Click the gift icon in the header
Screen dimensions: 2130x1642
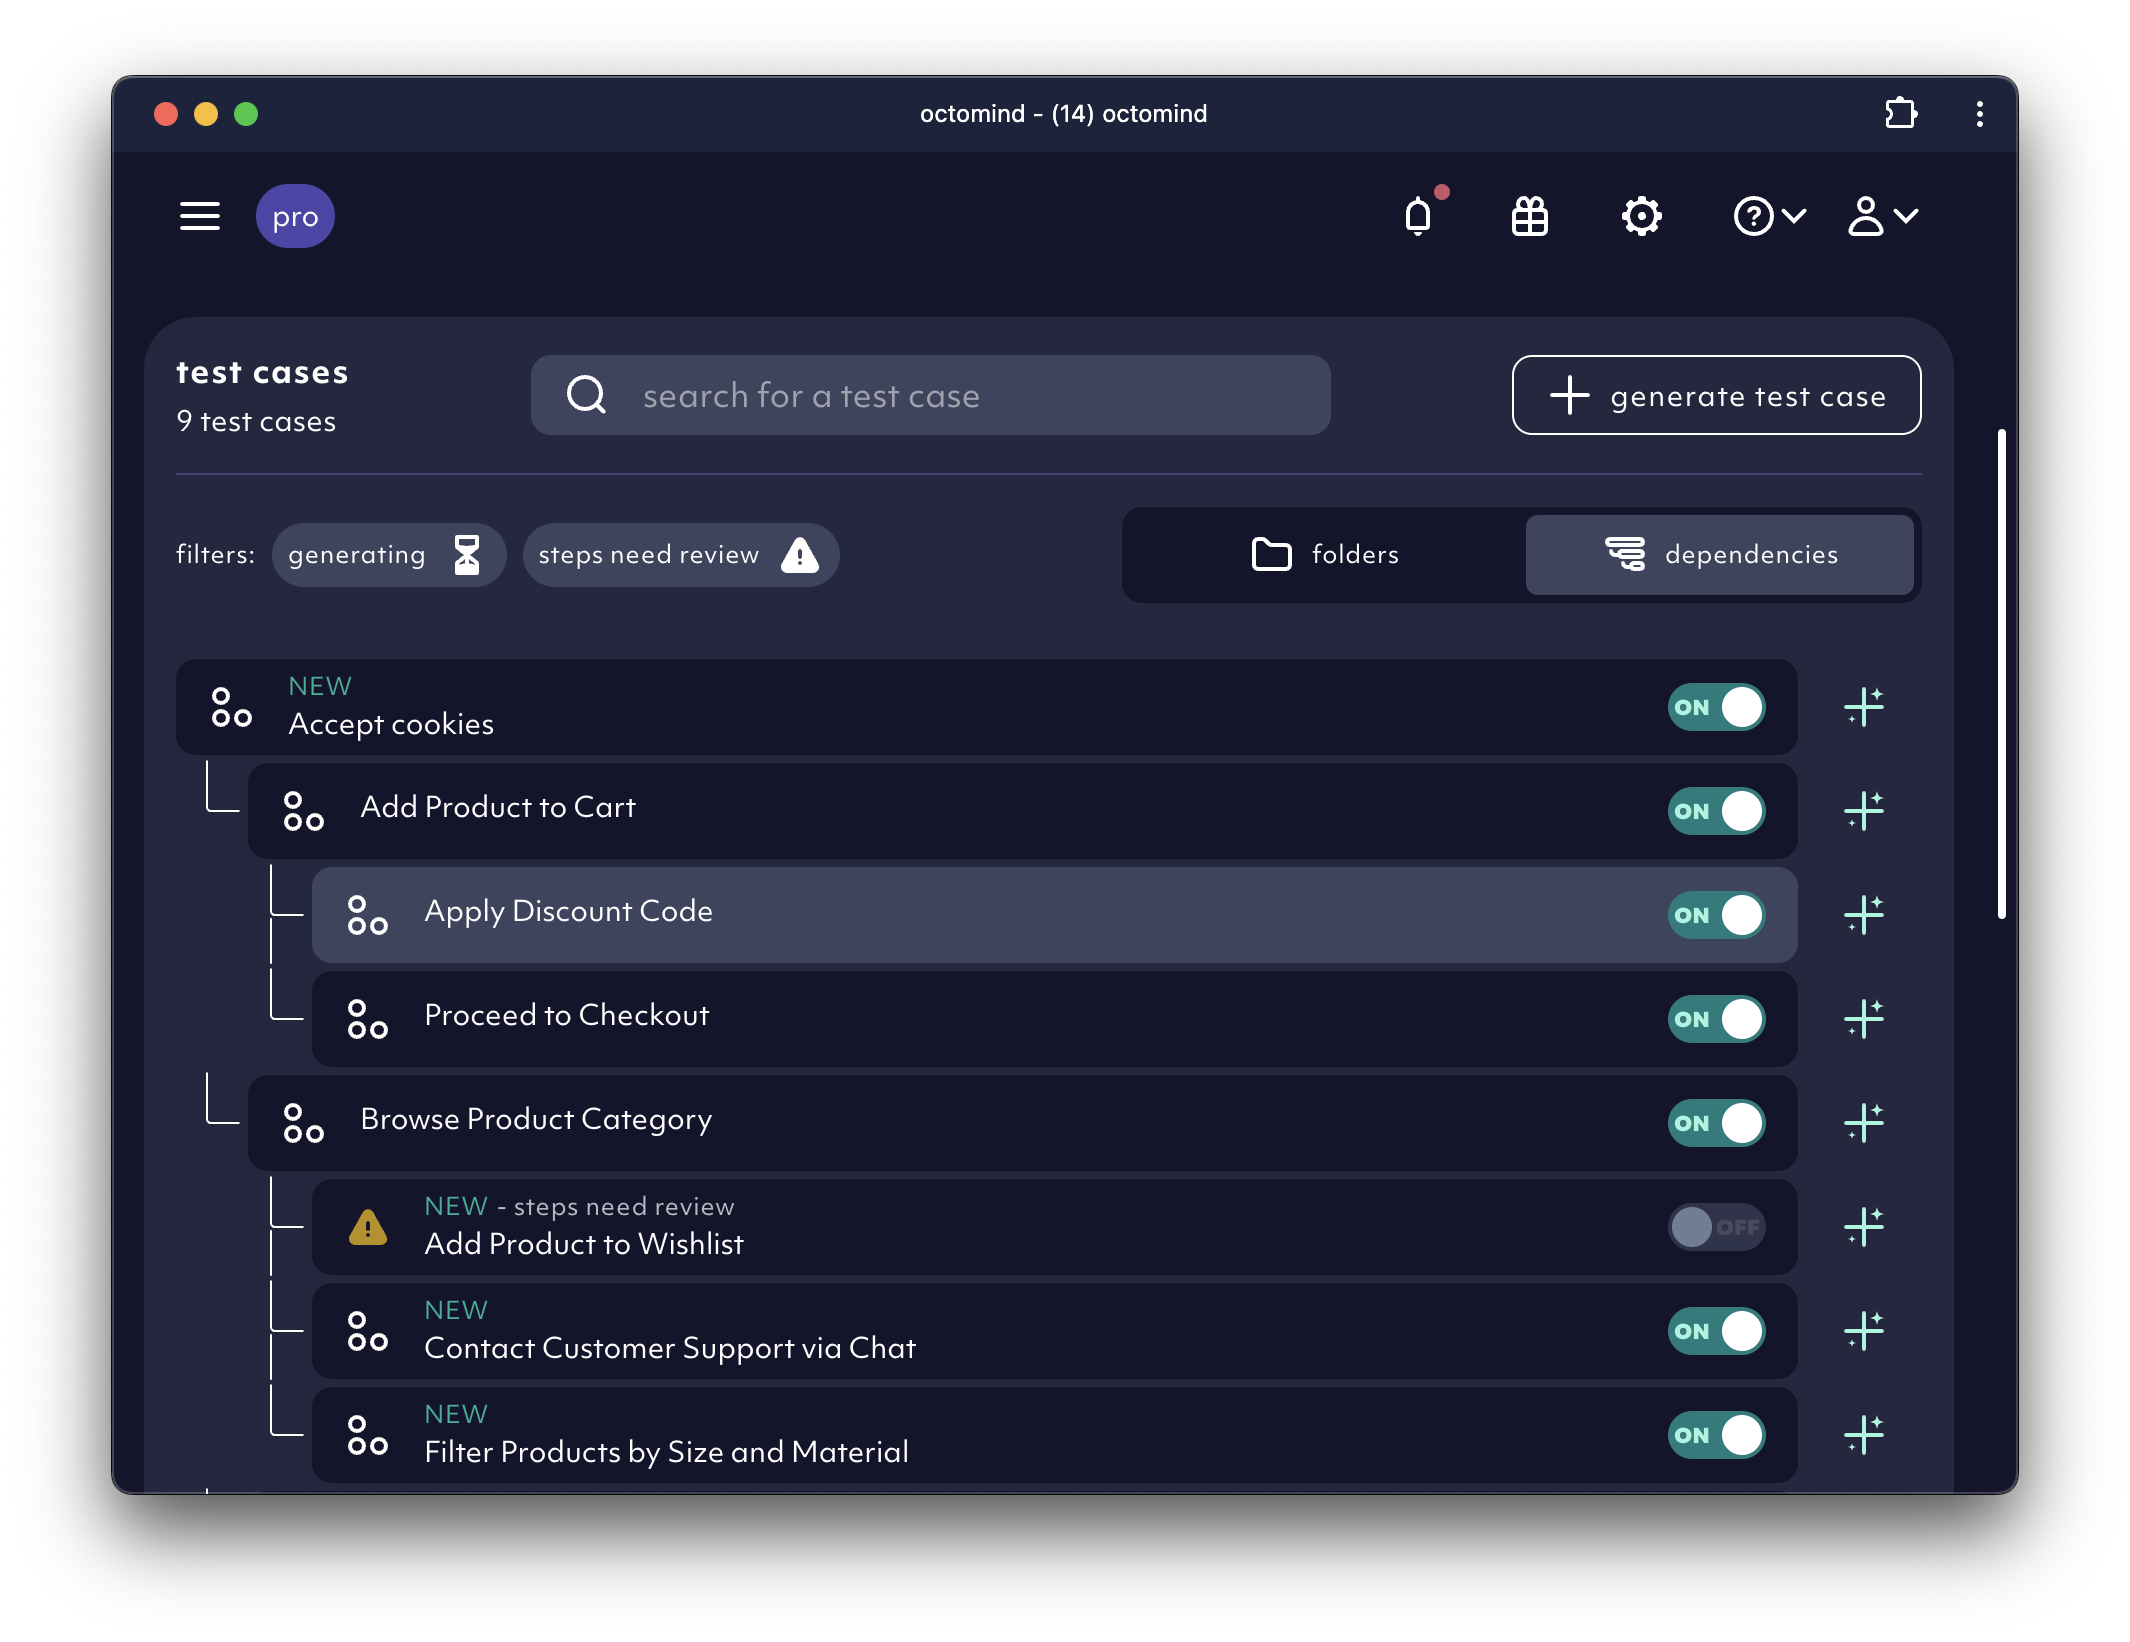(x=1530, y=216)
